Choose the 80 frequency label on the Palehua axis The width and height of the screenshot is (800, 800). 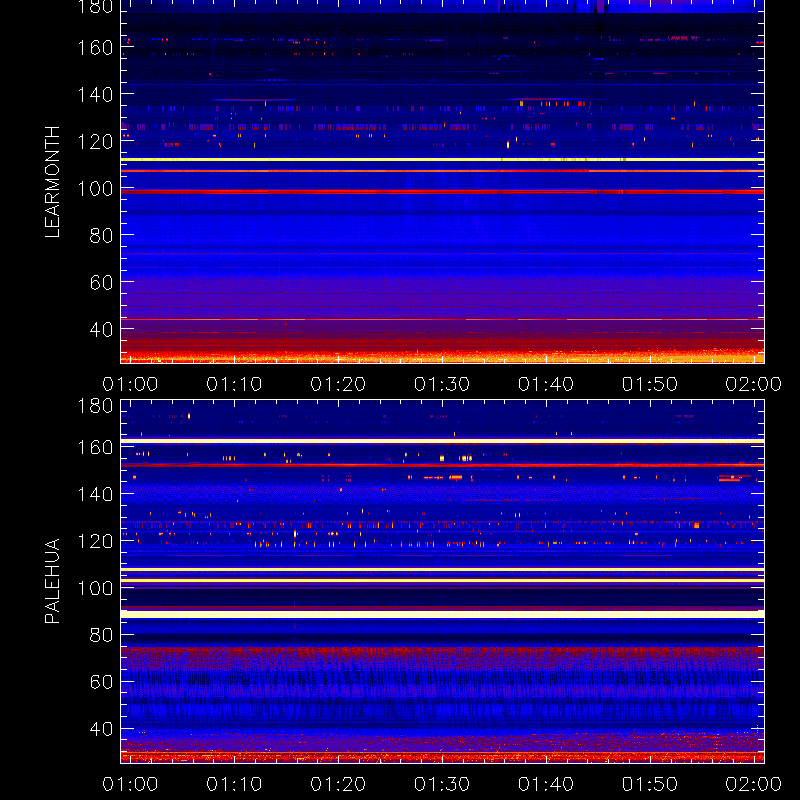(101, 635)
